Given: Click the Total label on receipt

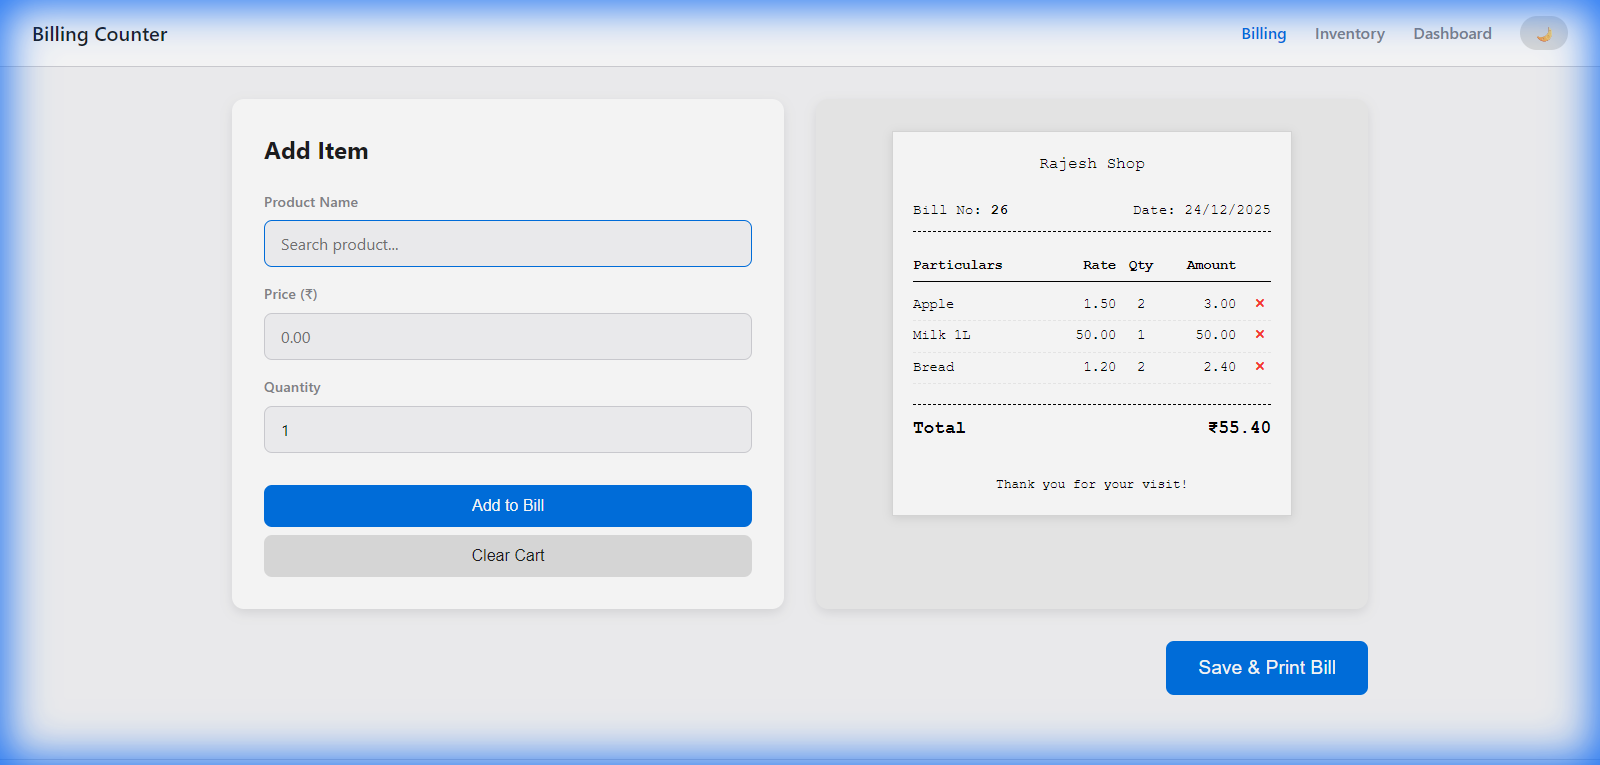Looking at the screenshot, I should [939, 428].
